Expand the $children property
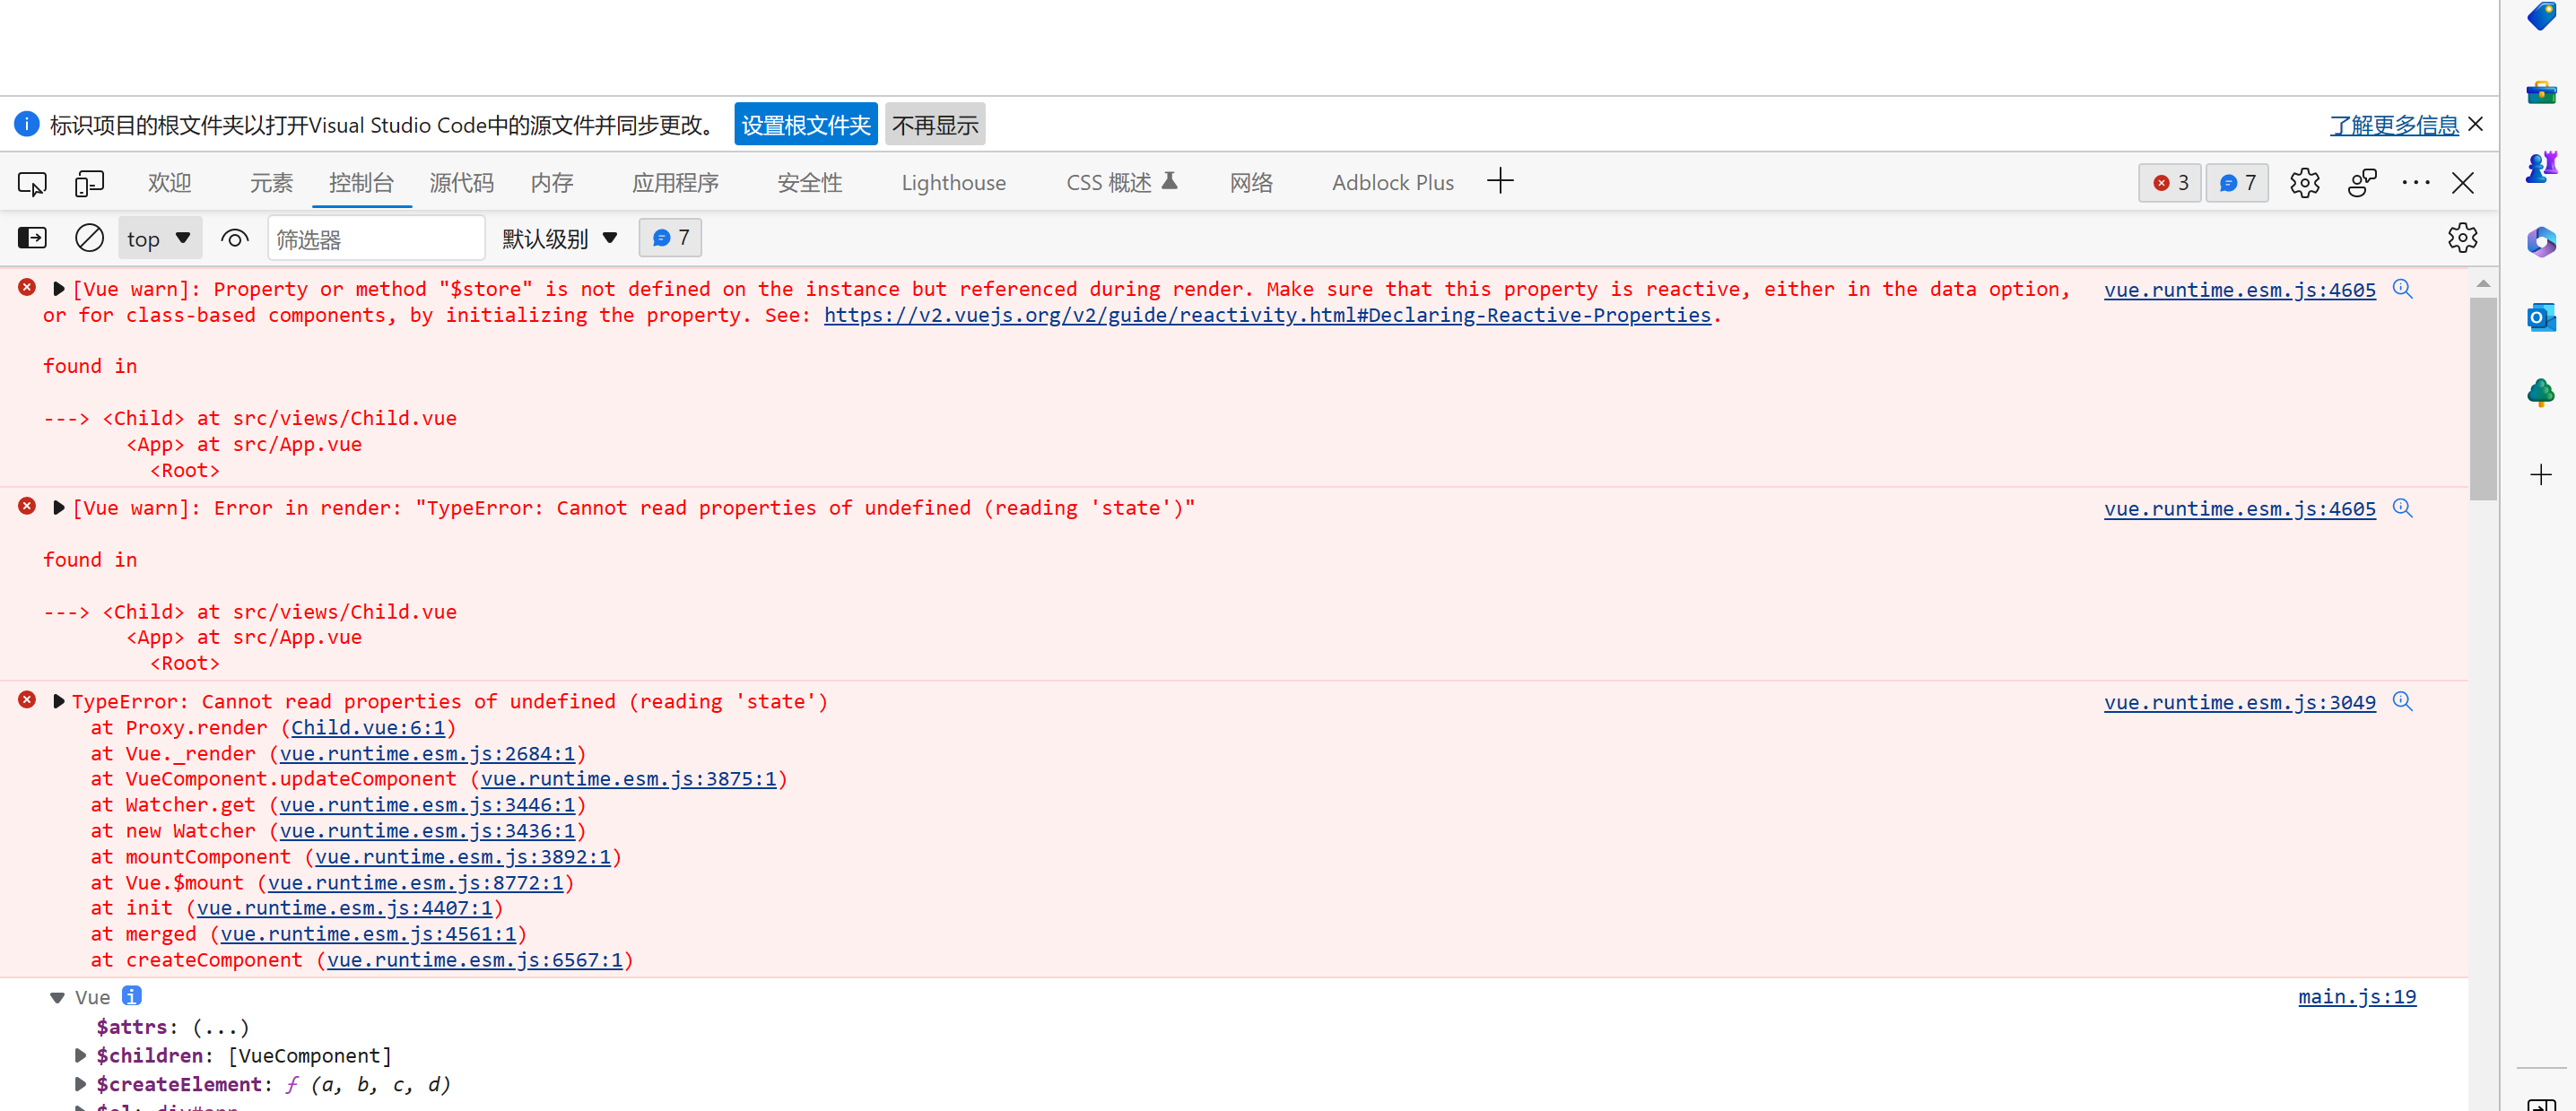The image size is (2576, 1111). point(80,1055)
